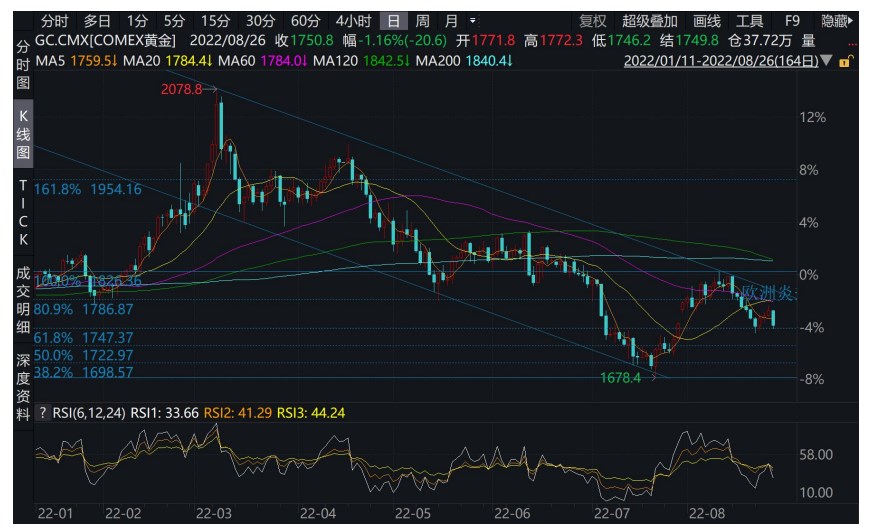
Task: Select the 38.2% 1698.57 Fibonacci level label
Action: pos(83,372)
